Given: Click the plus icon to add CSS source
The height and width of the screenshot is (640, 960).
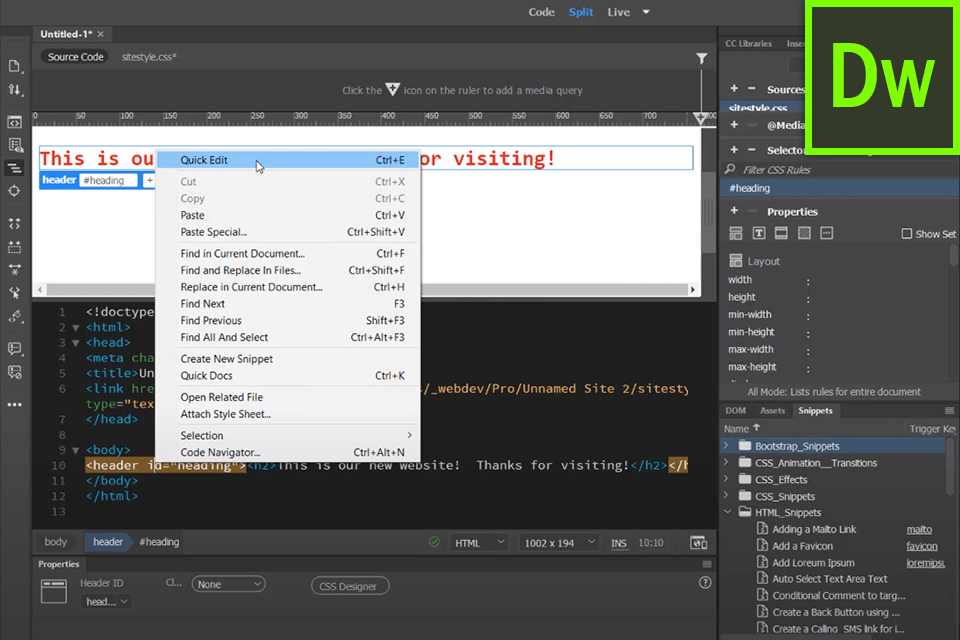Looking at the screenshot, I should pos(734,88).
